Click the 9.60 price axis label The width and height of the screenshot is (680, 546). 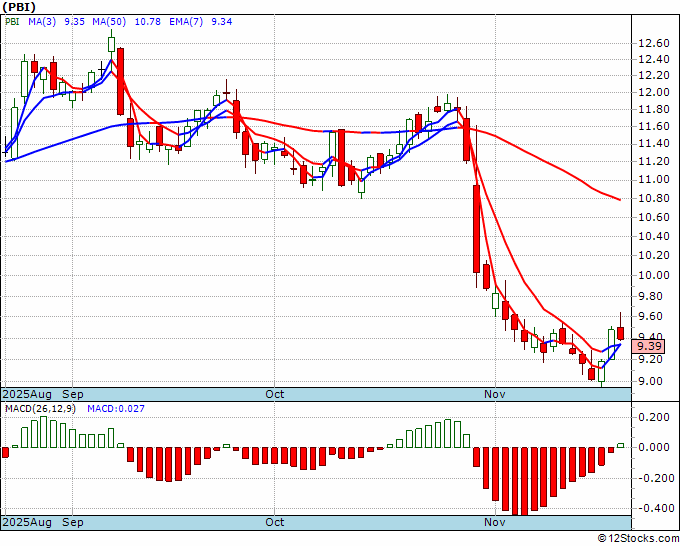click(651, 317)
